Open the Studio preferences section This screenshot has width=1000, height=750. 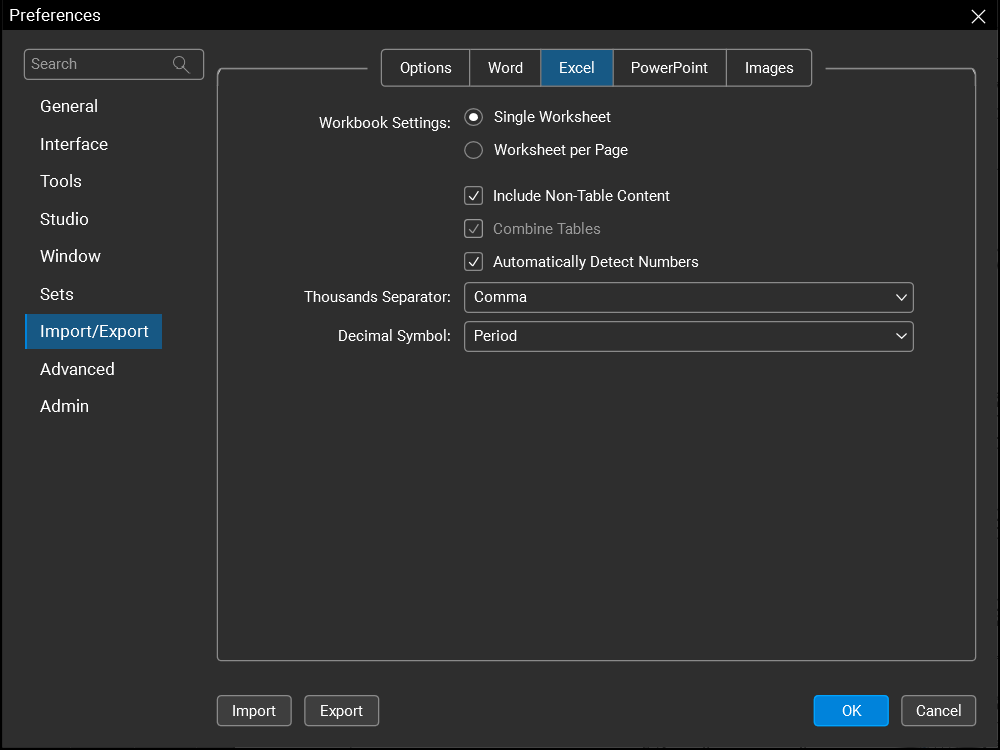tap(64, 219)
